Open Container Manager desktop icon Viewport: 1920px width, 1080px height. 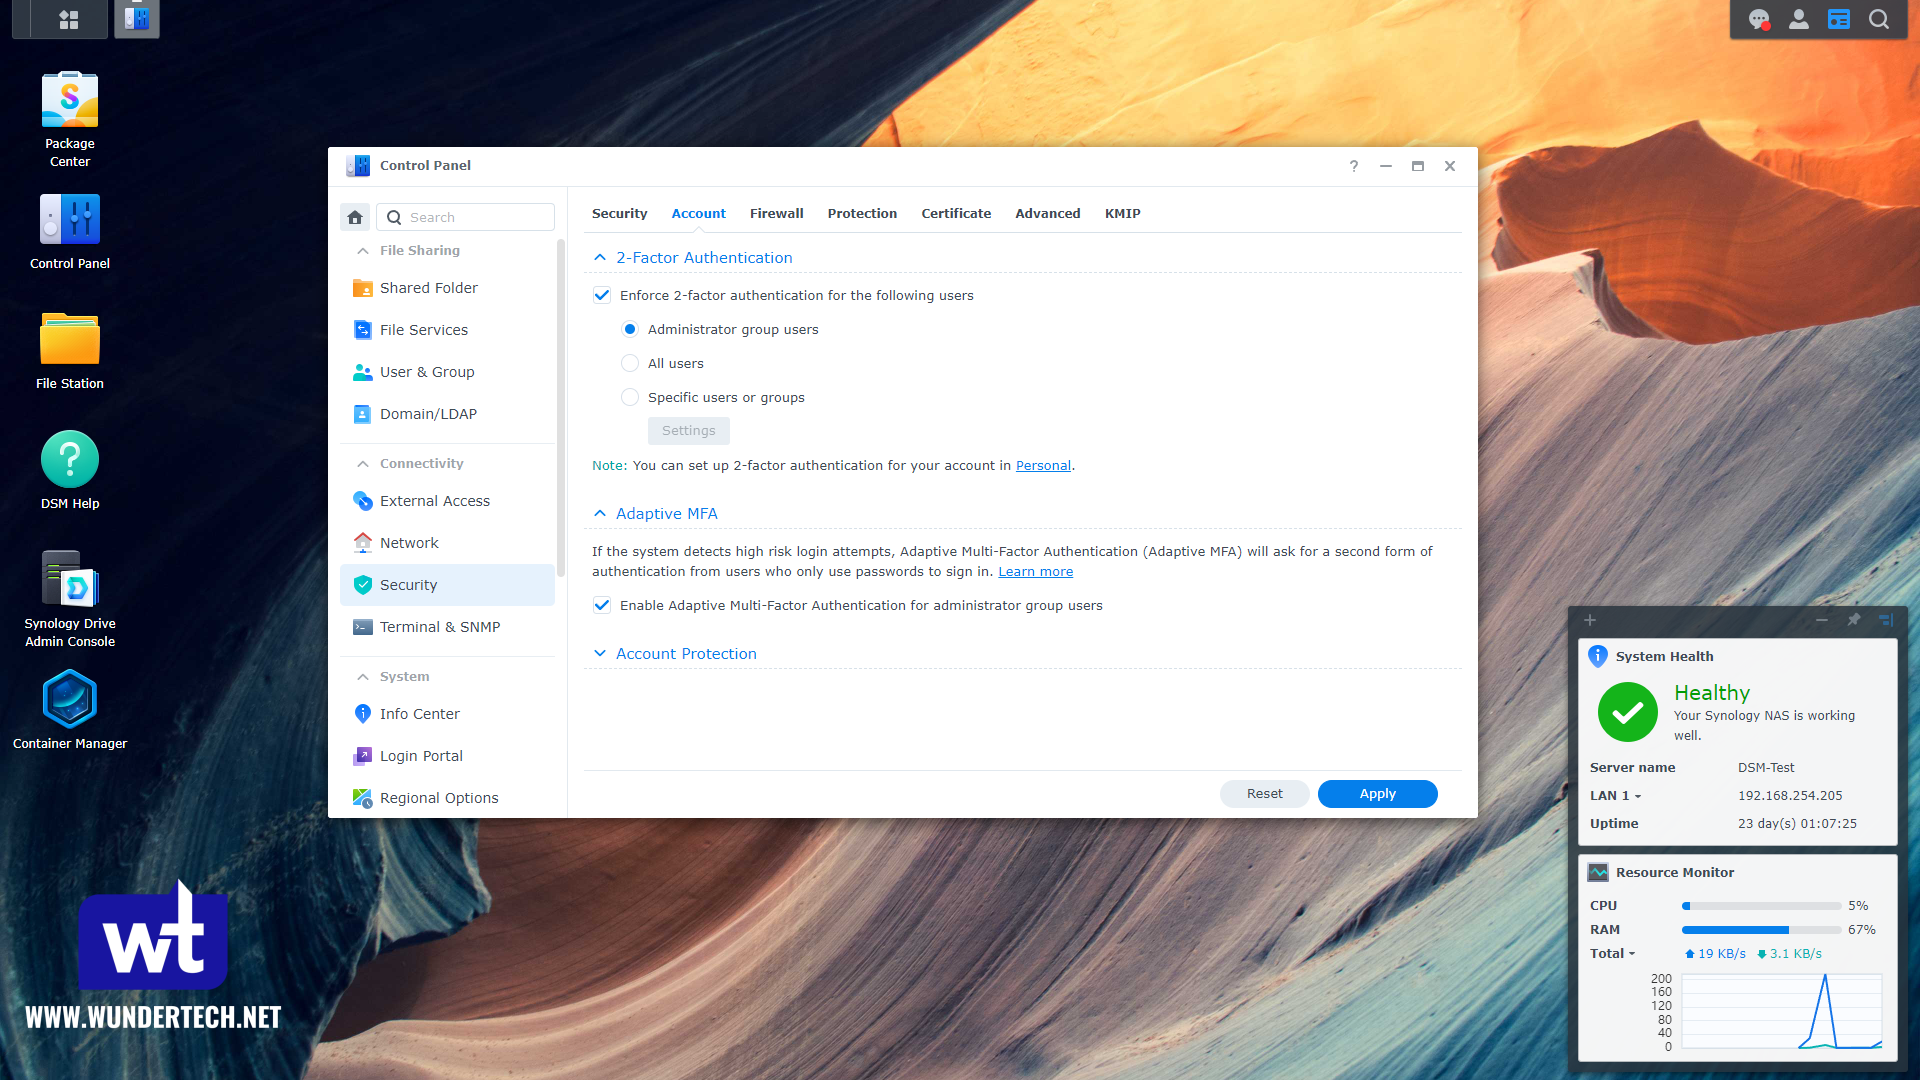70,699
